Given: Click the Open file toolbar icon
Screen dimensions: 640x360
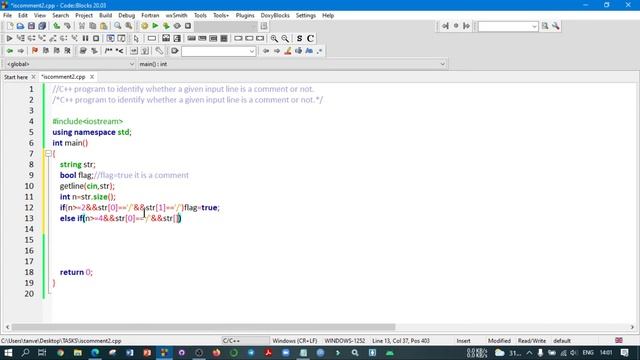Looking at the screenshot, I should [x=20, y=26].
